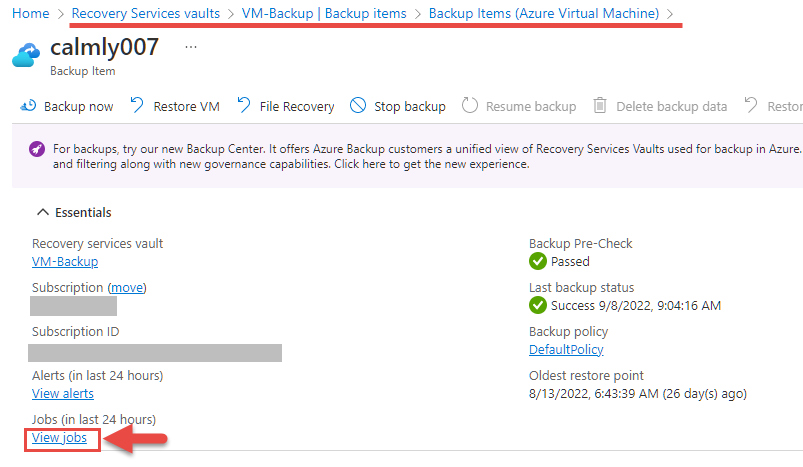Open View alerts link
803x467 pixels.
[63, 394]
